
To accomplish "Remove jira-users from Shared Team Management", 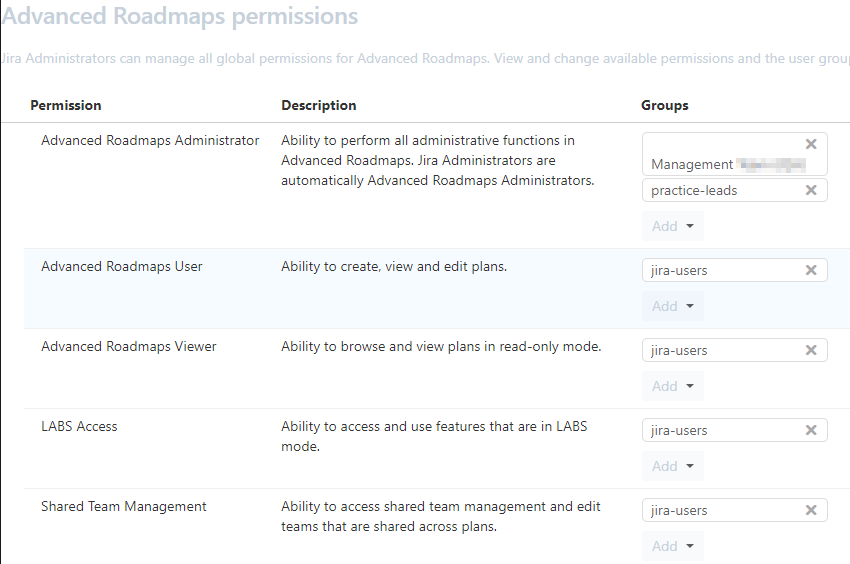I will point(811,510).
